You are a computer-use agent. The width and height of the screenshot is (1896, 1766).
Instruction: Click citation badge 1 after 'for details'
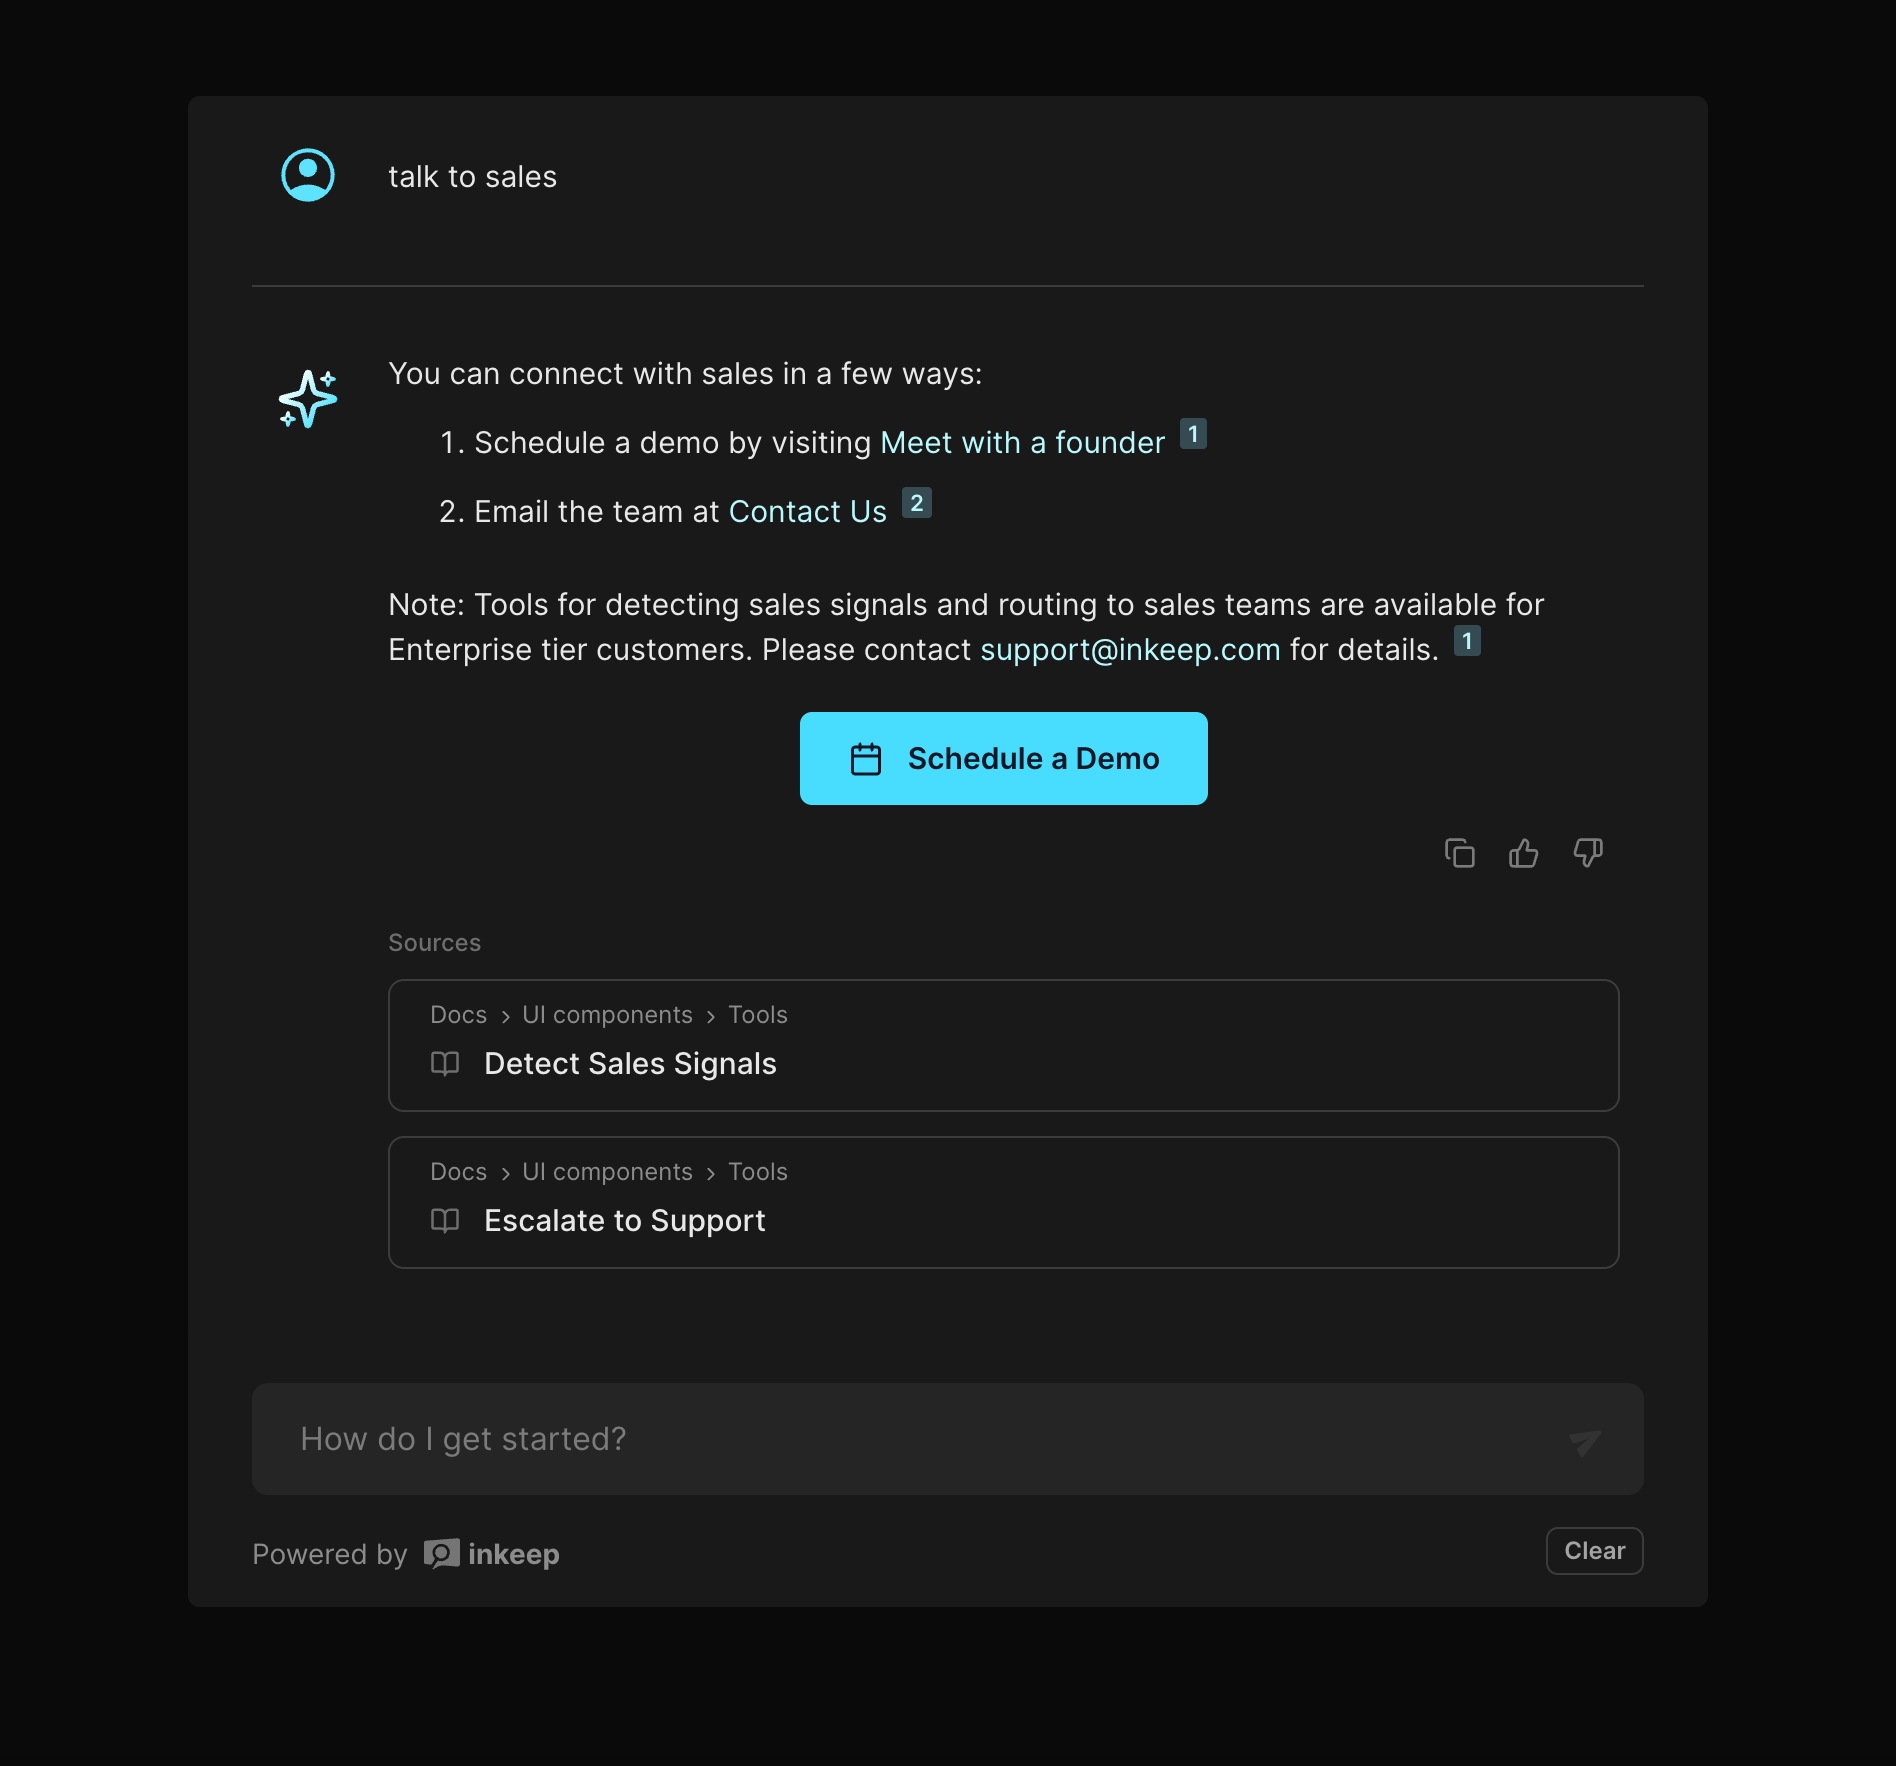(x=1466, y=641)
